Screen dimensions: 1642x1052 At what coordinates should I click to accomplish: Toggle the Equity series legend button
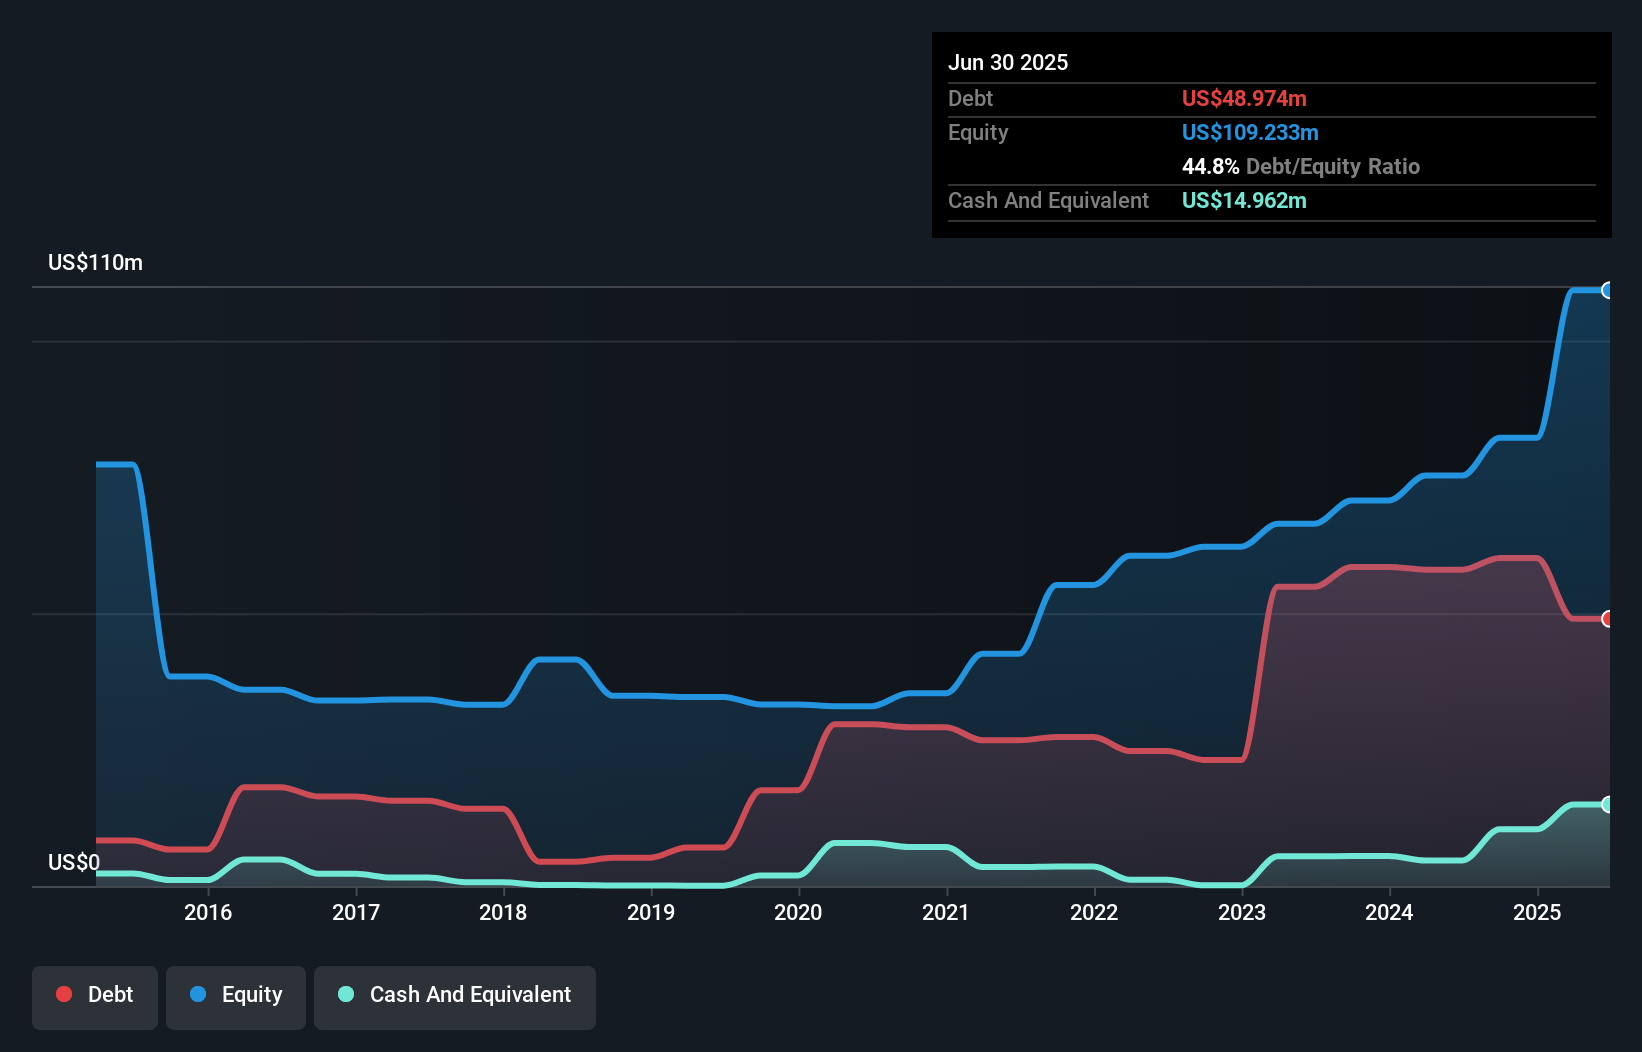point(236,995)
